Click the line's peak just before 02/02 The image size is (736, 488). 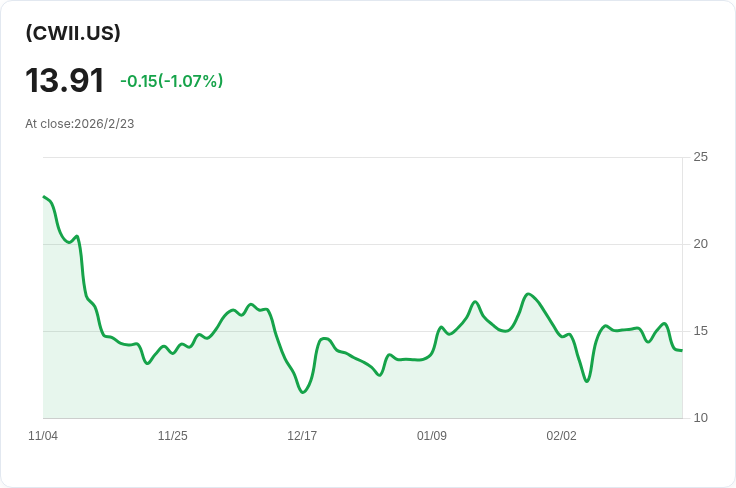(x=528, y=294)
